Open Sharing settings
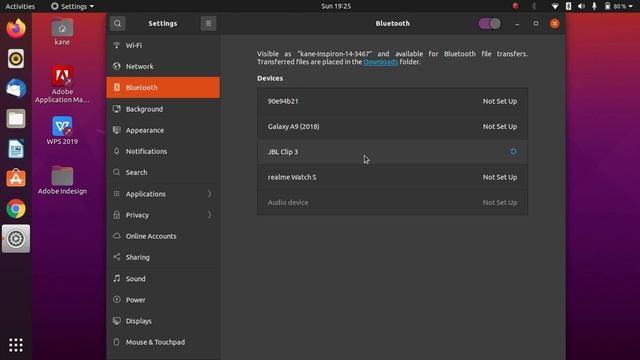 tap(163, 257)
